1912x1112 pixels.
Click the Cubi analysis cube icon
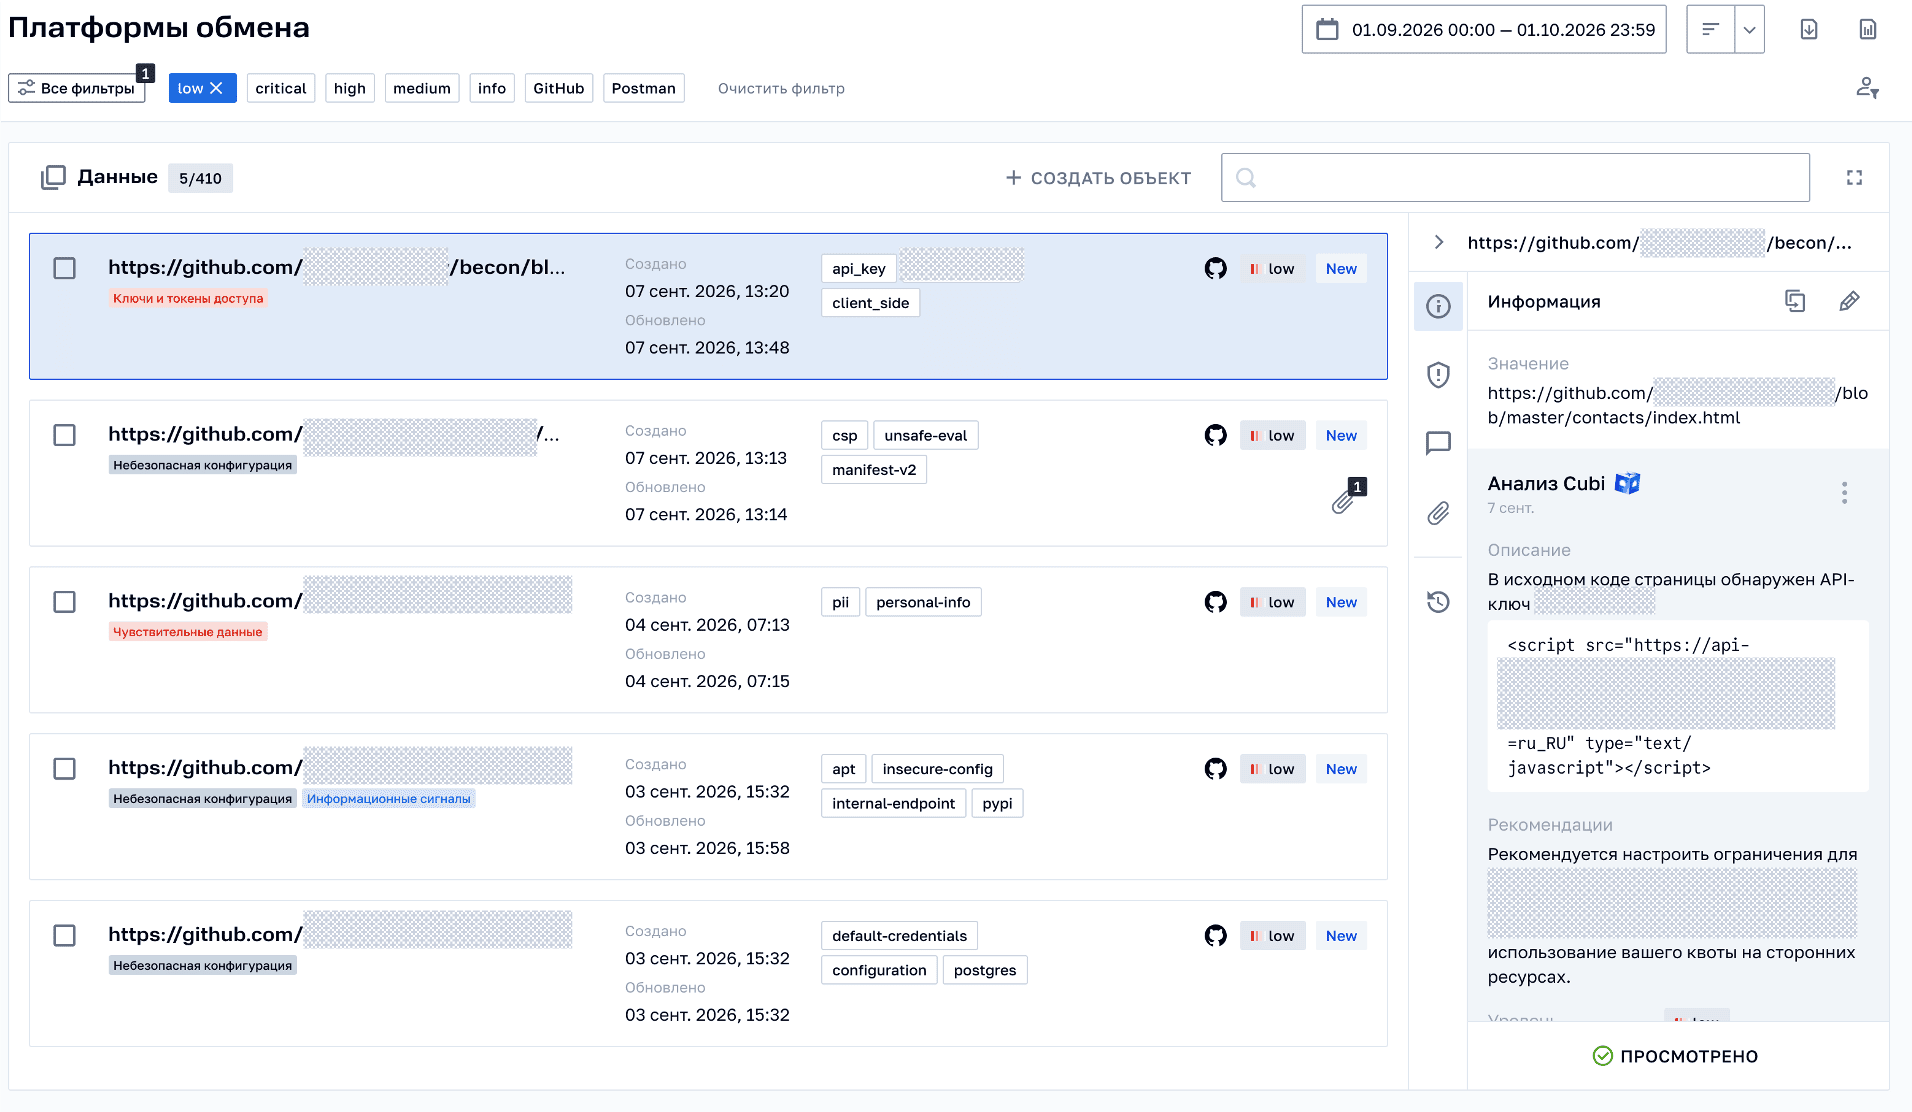(1628, 484)
